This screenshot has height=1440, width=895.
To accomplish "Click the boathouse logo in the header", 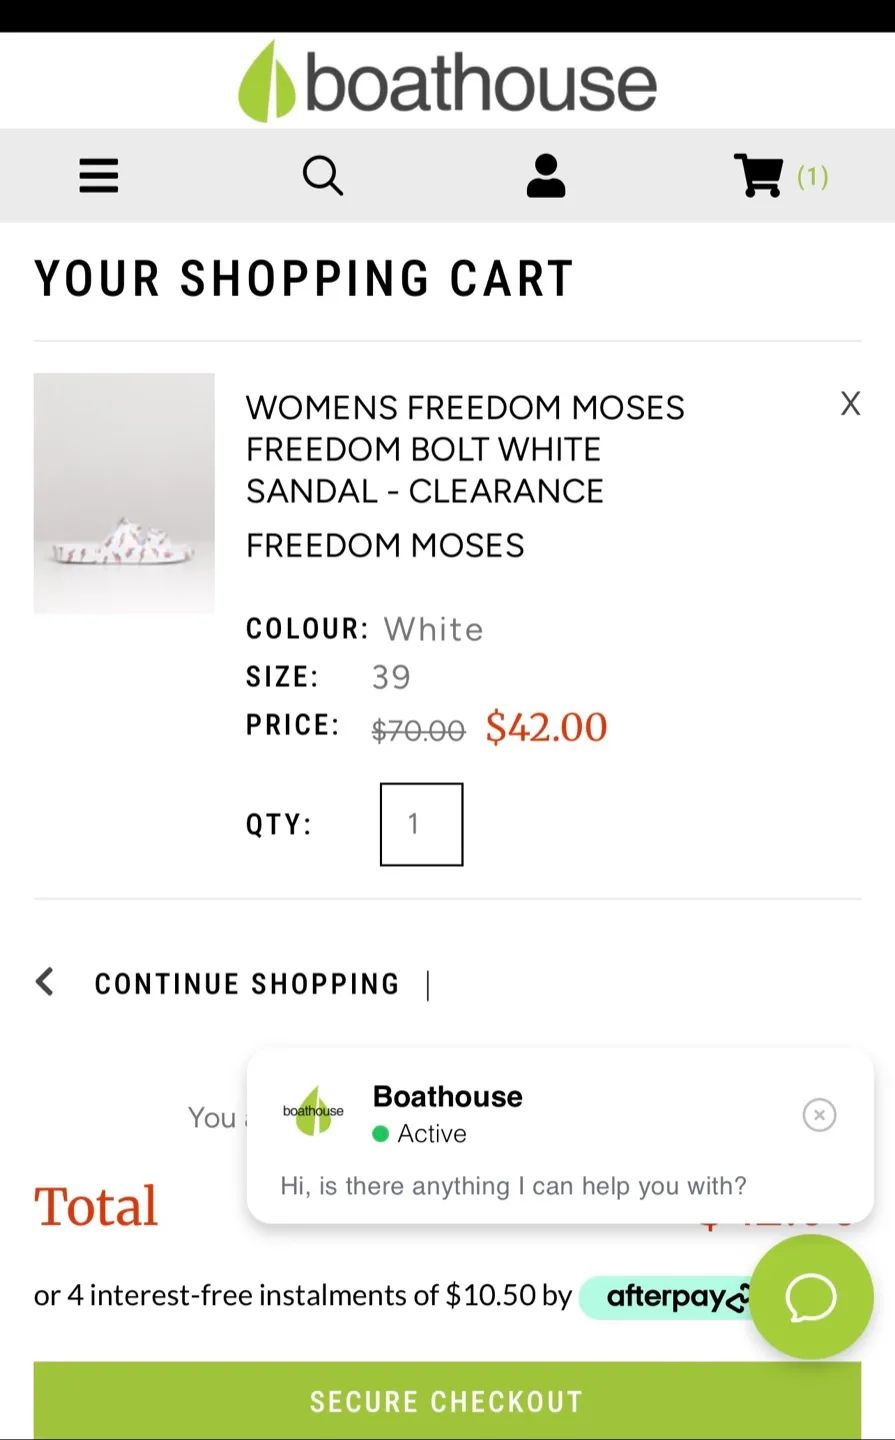I will point(447,82).
